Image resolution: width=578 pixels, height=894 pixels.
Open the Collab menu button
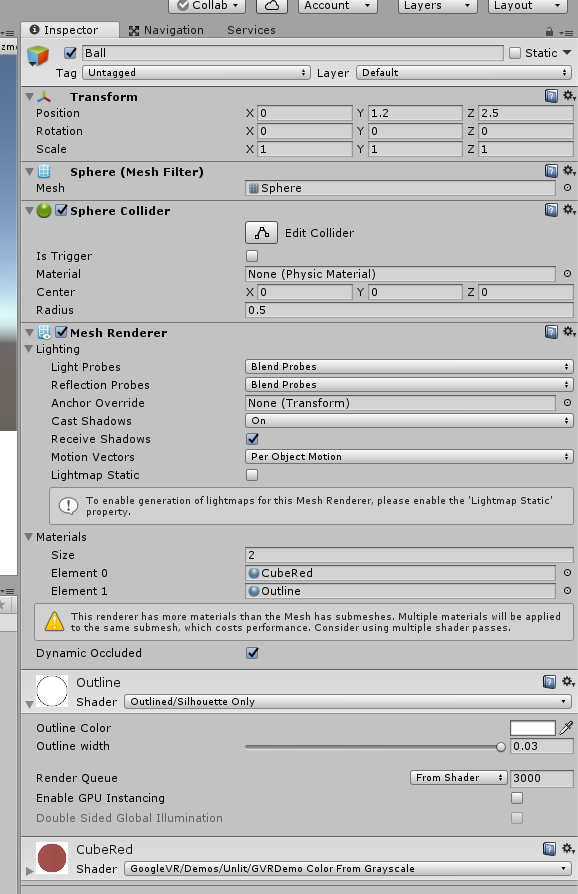coord(207,5)
